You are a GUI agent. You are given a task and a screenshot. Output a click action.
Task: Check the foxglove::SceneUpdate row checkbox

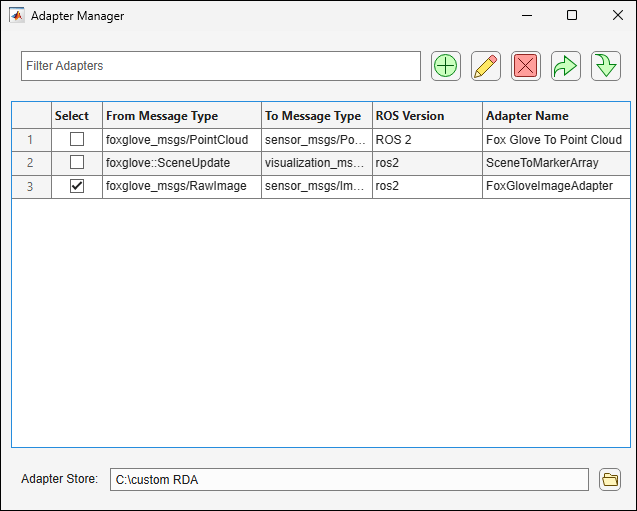(x=77, y=162)
